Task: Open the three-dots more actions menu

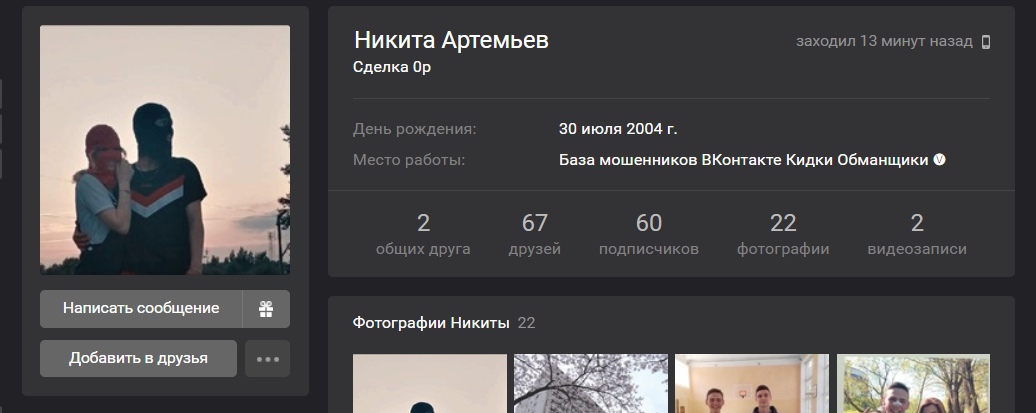Action: [x=267, y=359]
